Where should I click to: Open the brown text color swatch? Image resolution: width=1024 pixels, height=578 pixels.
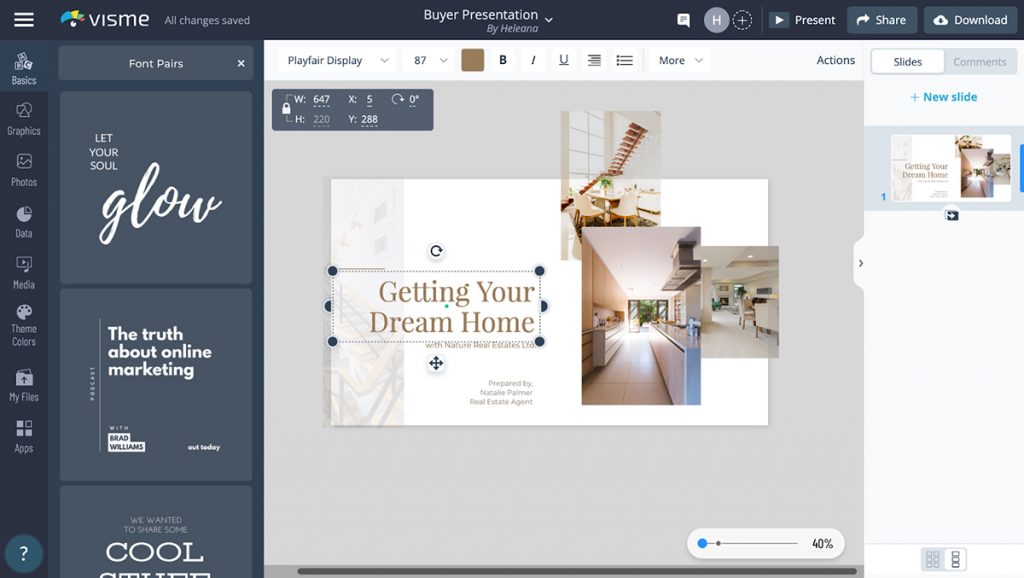(x=472, y=60)
